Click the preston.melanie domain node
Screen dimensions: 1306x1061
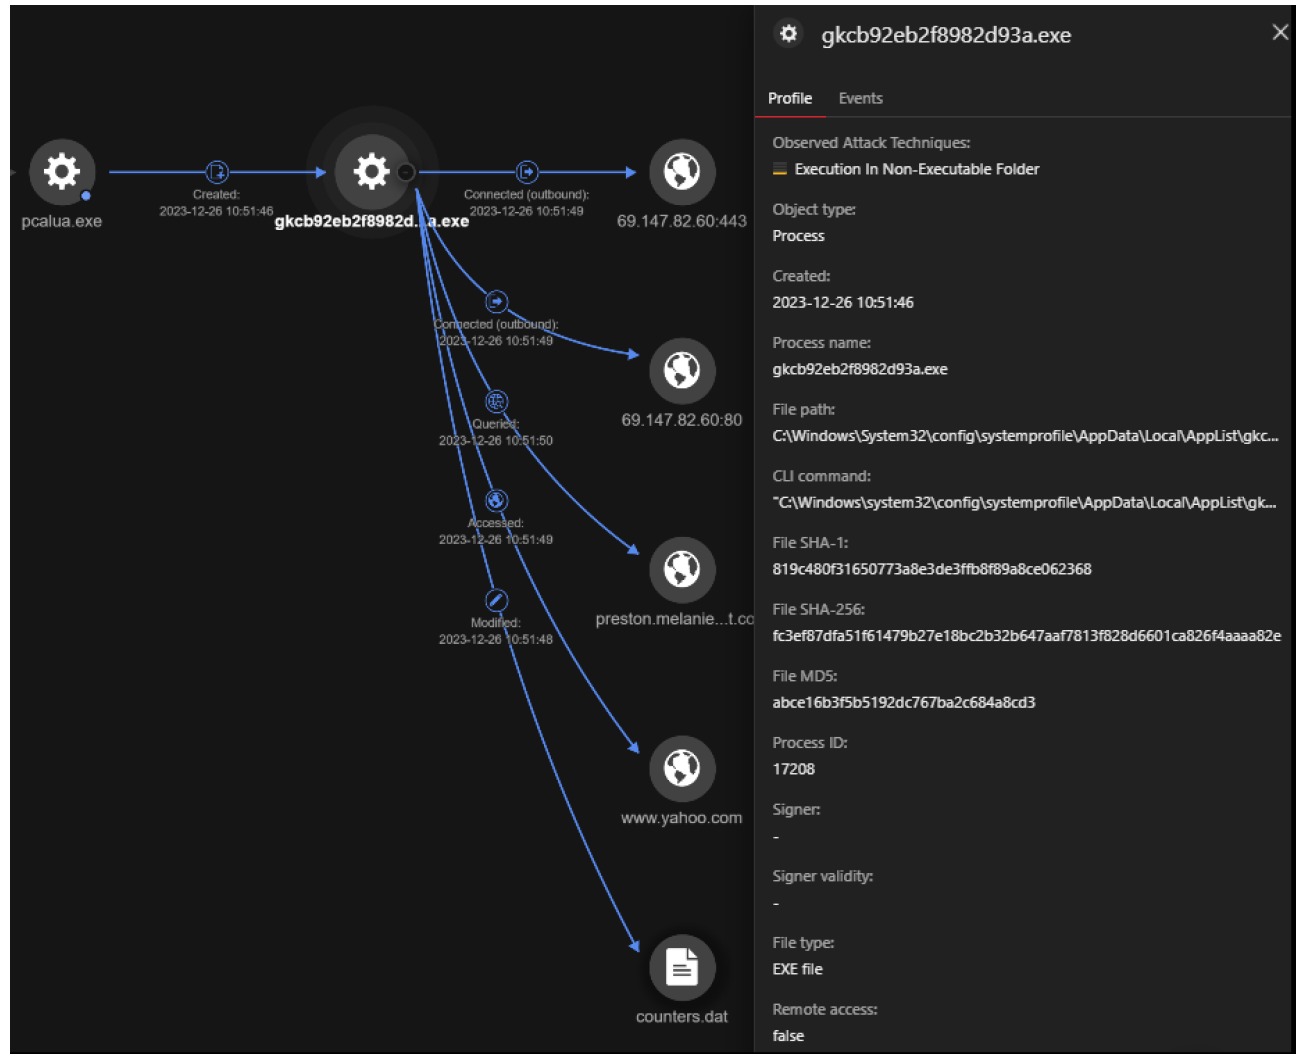coord(682,570)
